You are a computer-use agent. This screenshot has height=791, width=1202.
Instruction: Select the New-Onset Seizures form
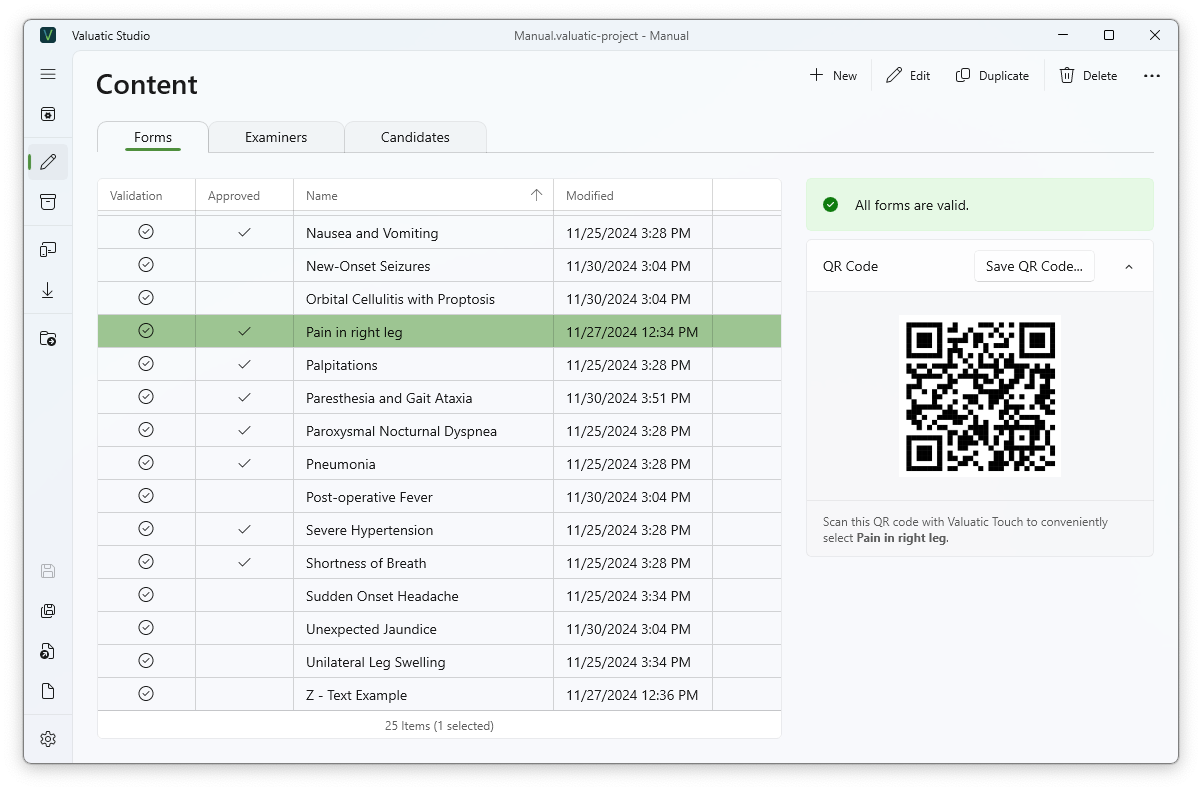pos(368,266)
